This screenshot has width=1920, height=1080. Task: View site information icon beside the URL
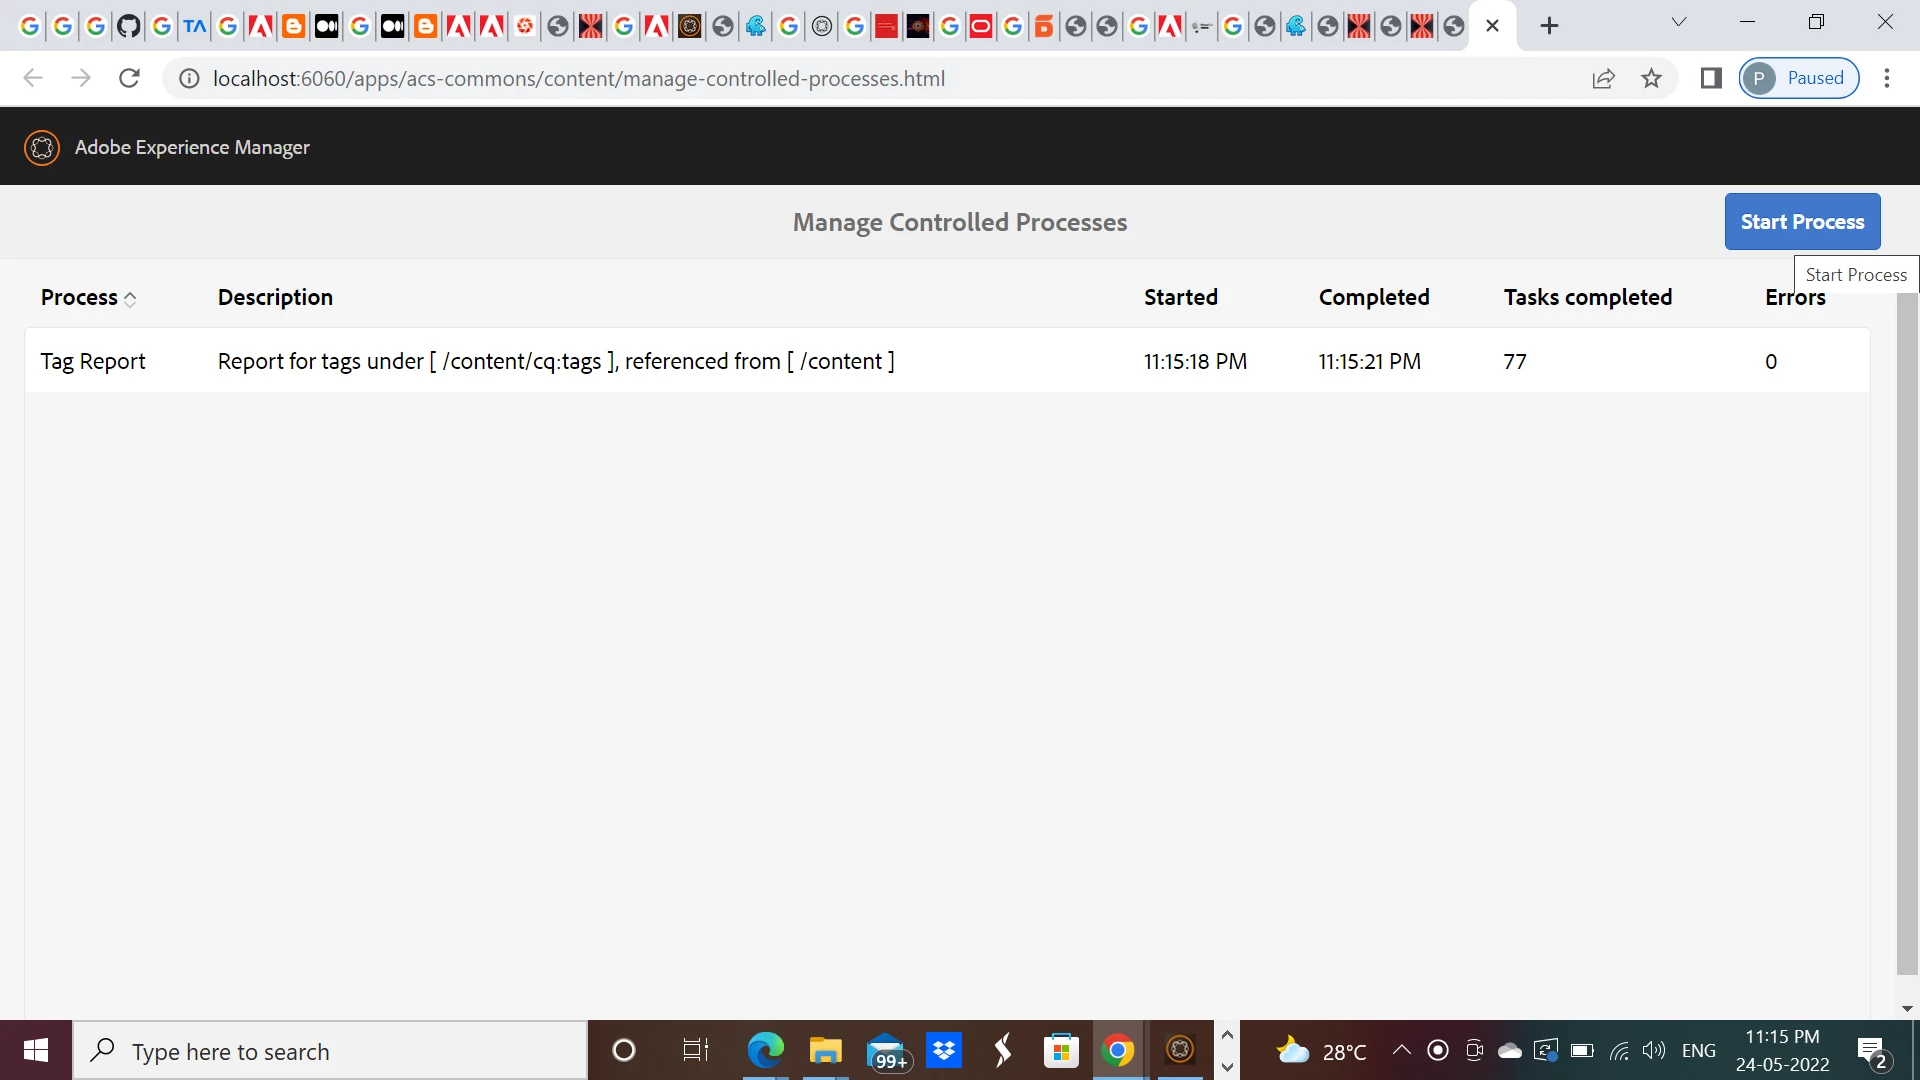[x=189, y=78]
